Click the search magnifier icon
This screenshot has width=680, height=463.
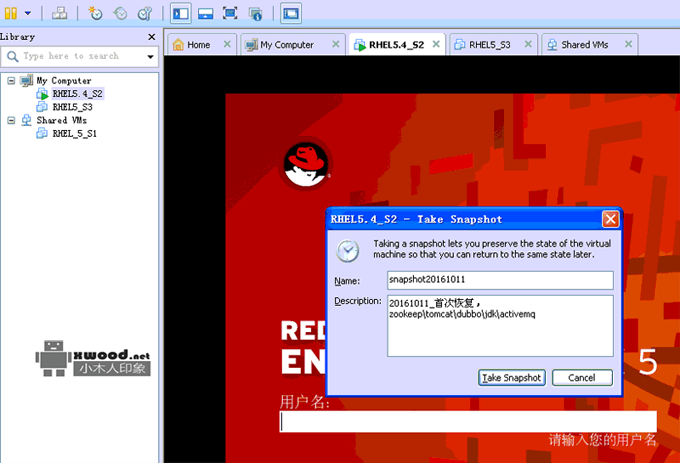(12, 56)
